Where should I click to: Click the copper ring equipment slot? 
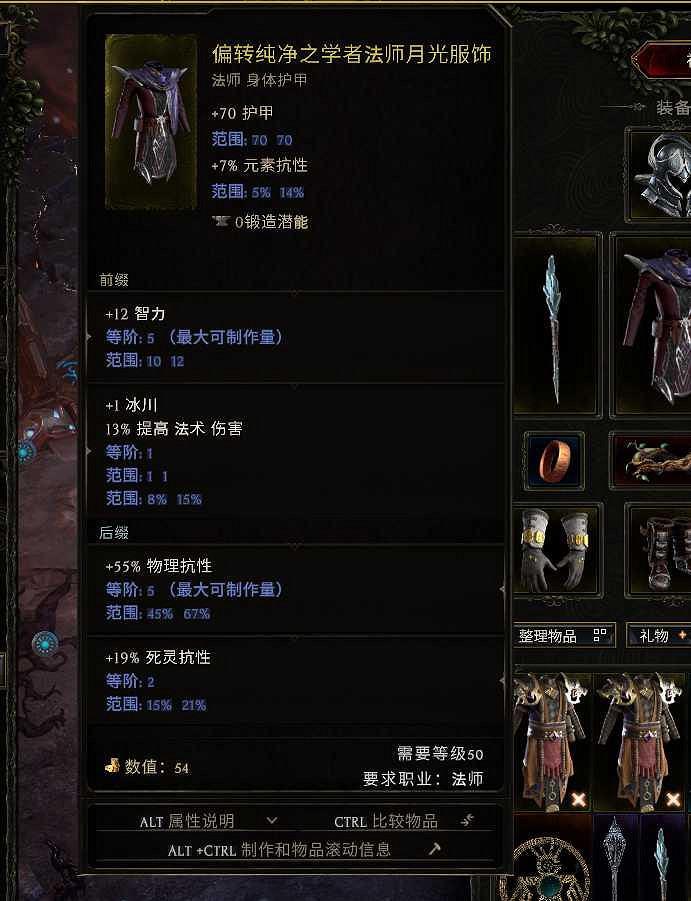[x=554, y=461]
